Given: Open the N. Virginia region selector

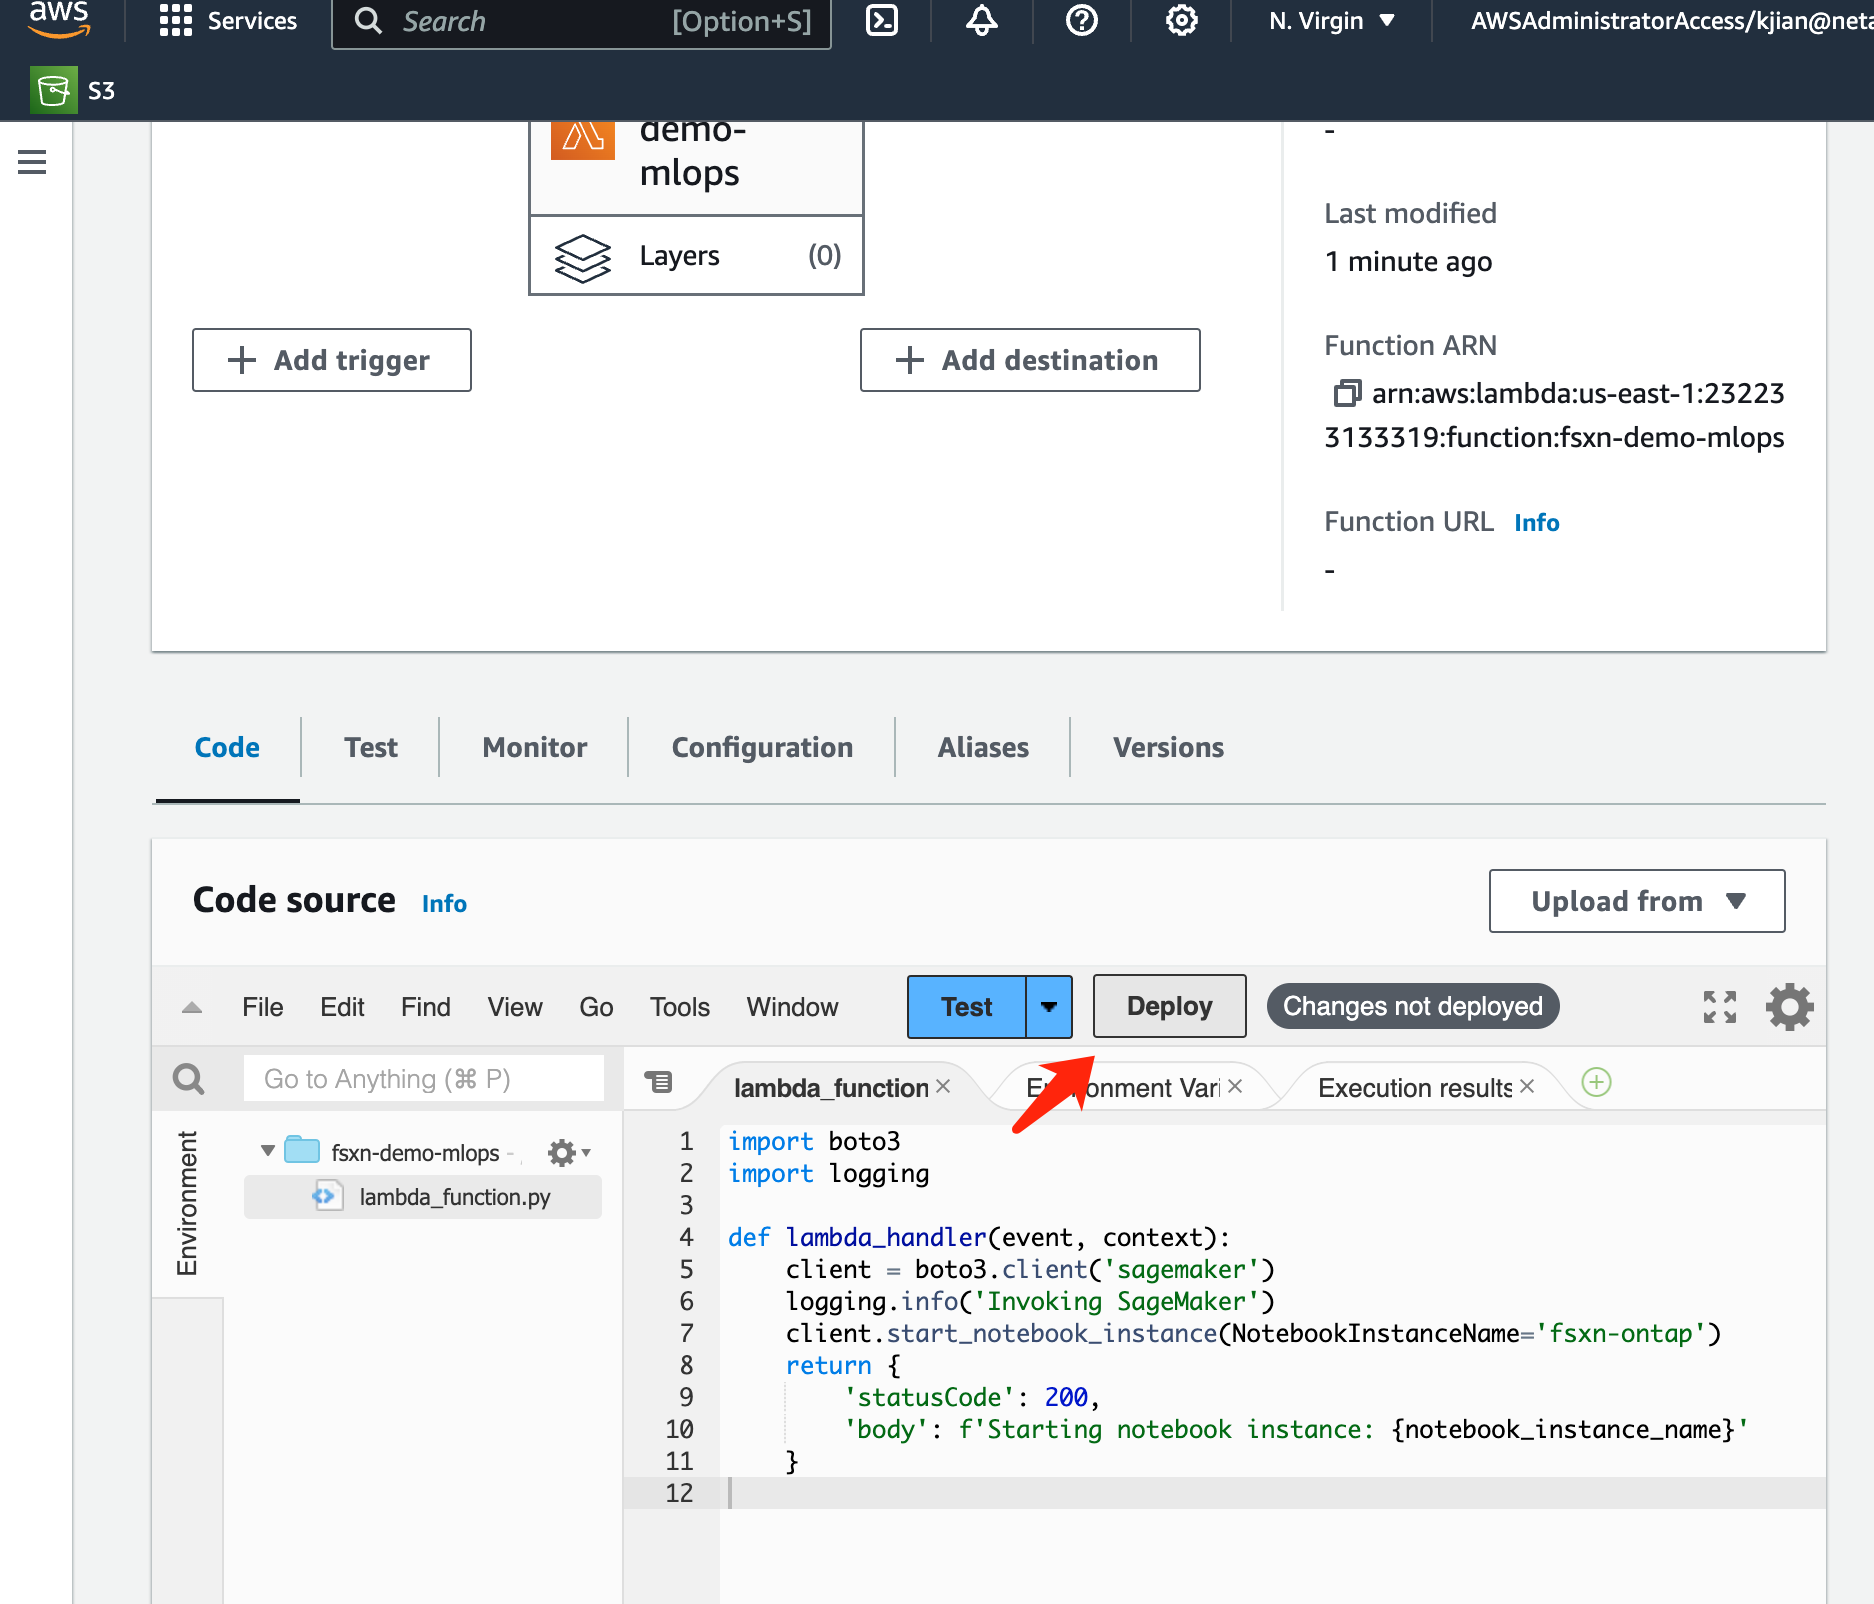Looking at the screenshot, I should (x=1330, y=21).
